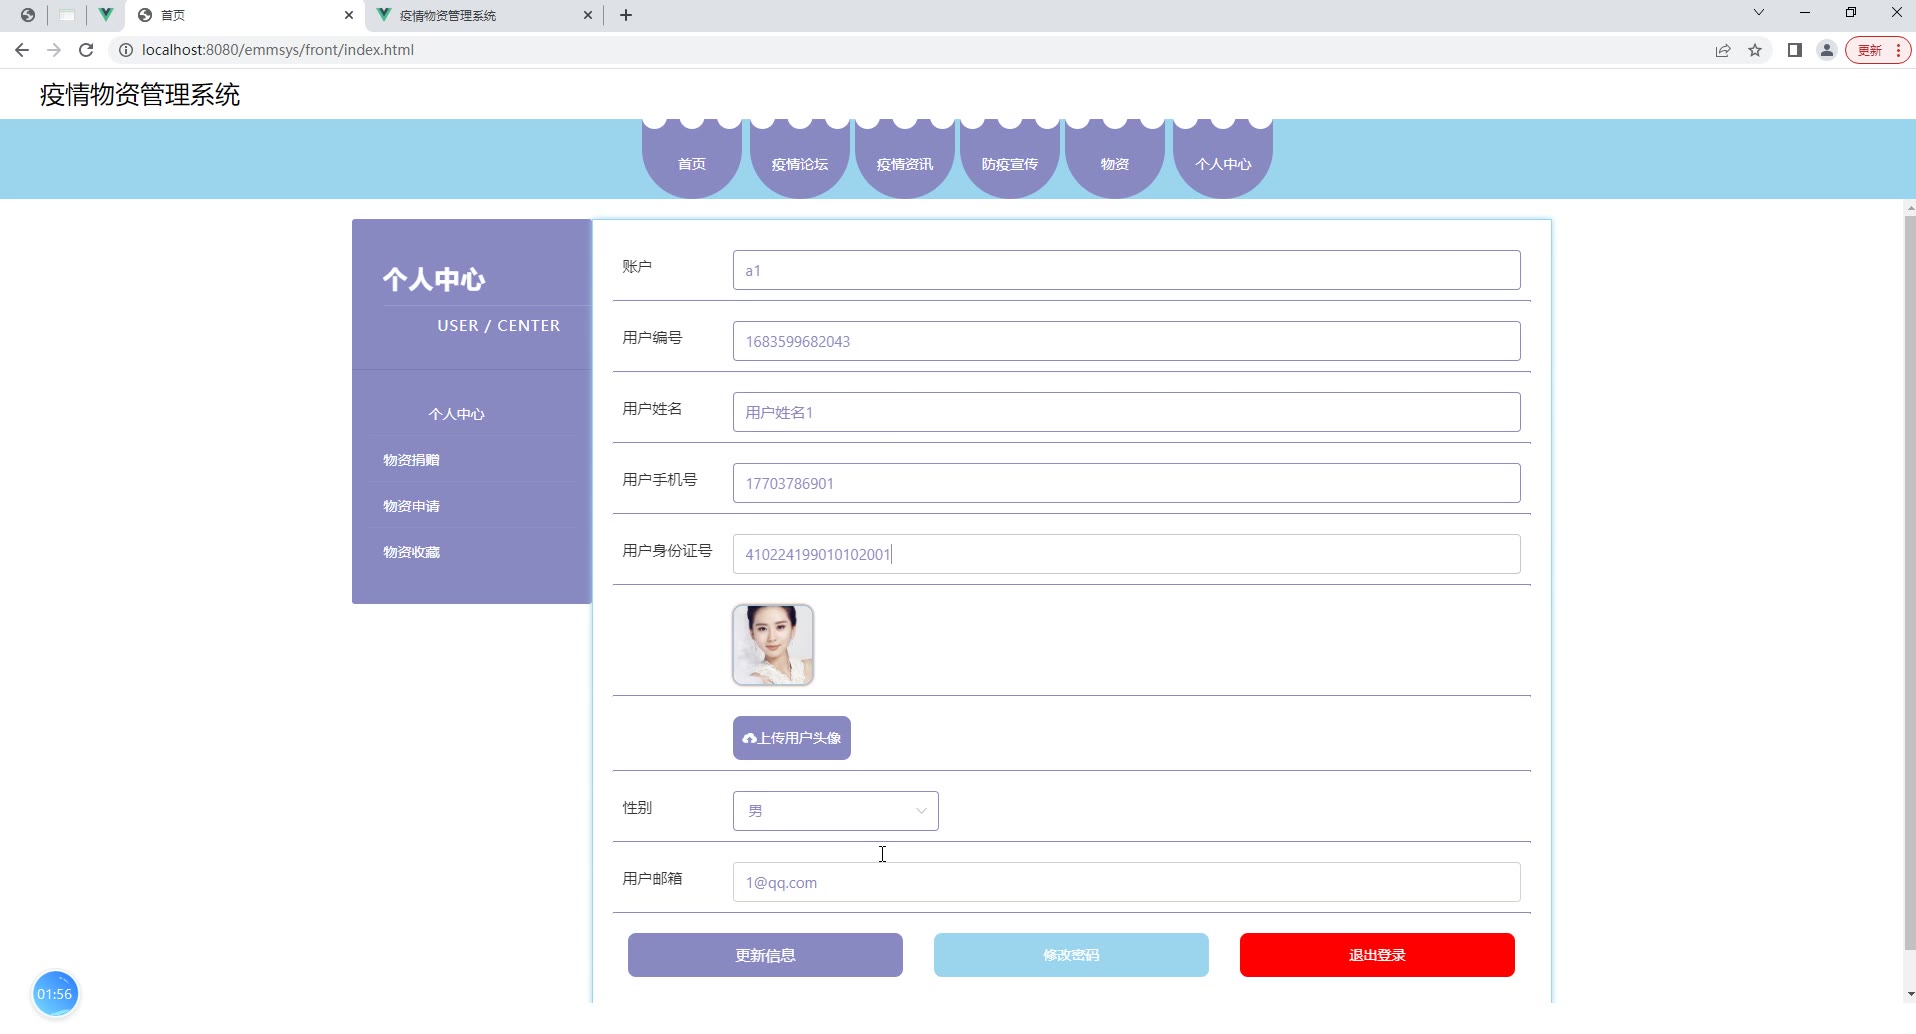Click the 用户编号 input field
The image size is (1916, 1034).
click(1127, 341)
